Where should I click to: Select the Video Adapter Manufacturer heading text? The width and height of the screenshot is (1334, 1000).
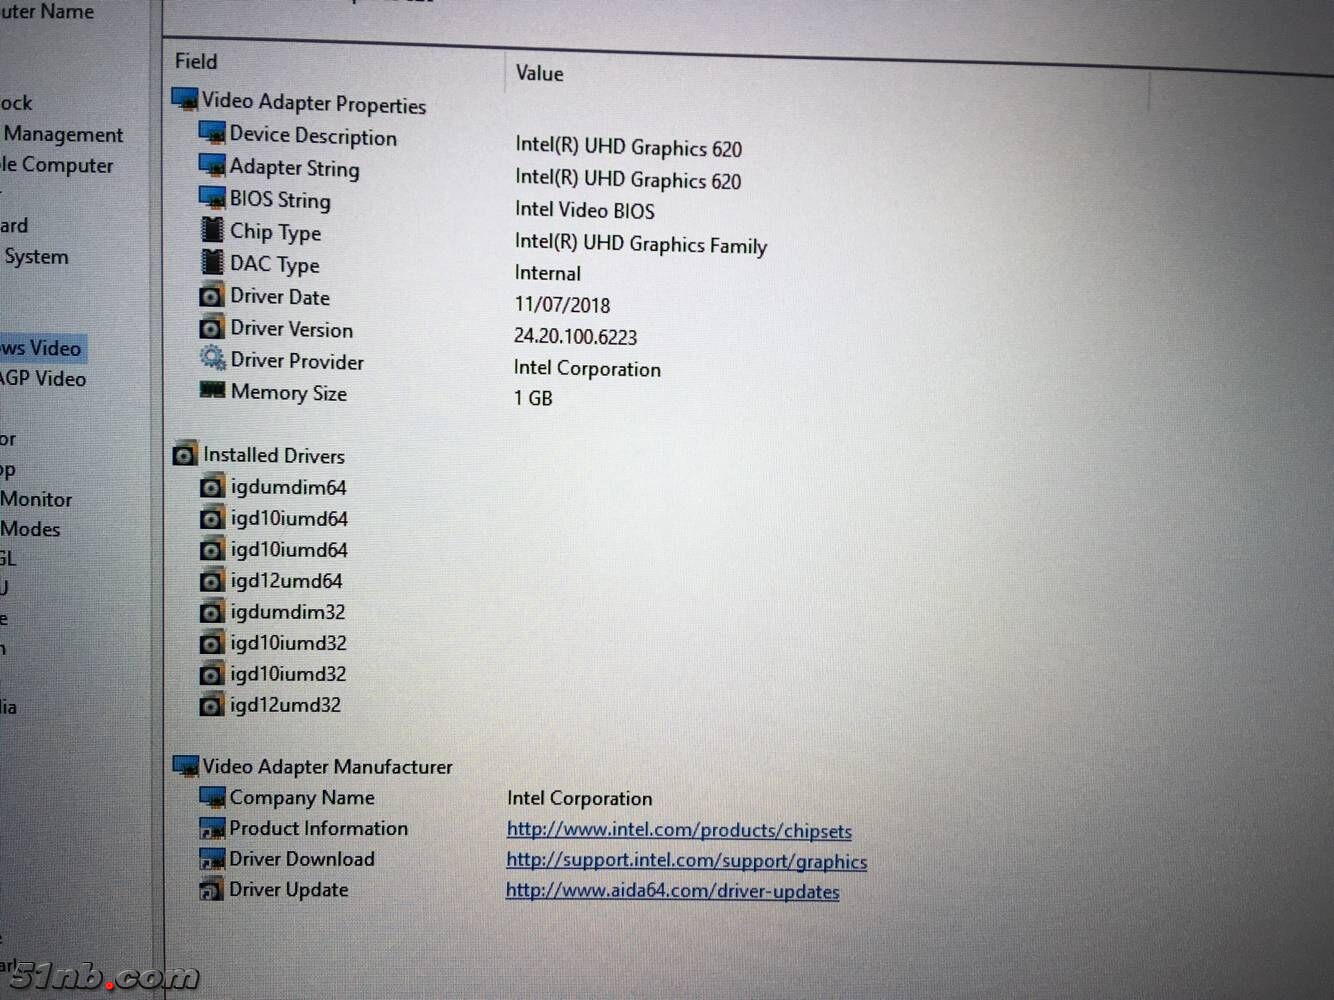coord(328,767)
